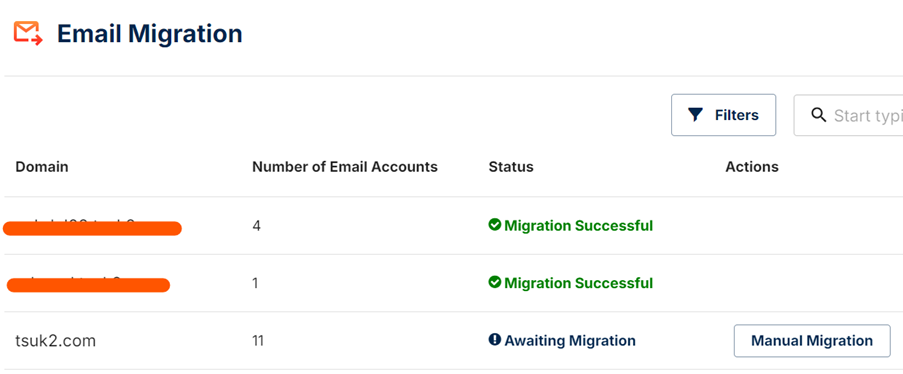
Task: Start Manual Migration for tsuk2.com
Action: click(812, 341)
